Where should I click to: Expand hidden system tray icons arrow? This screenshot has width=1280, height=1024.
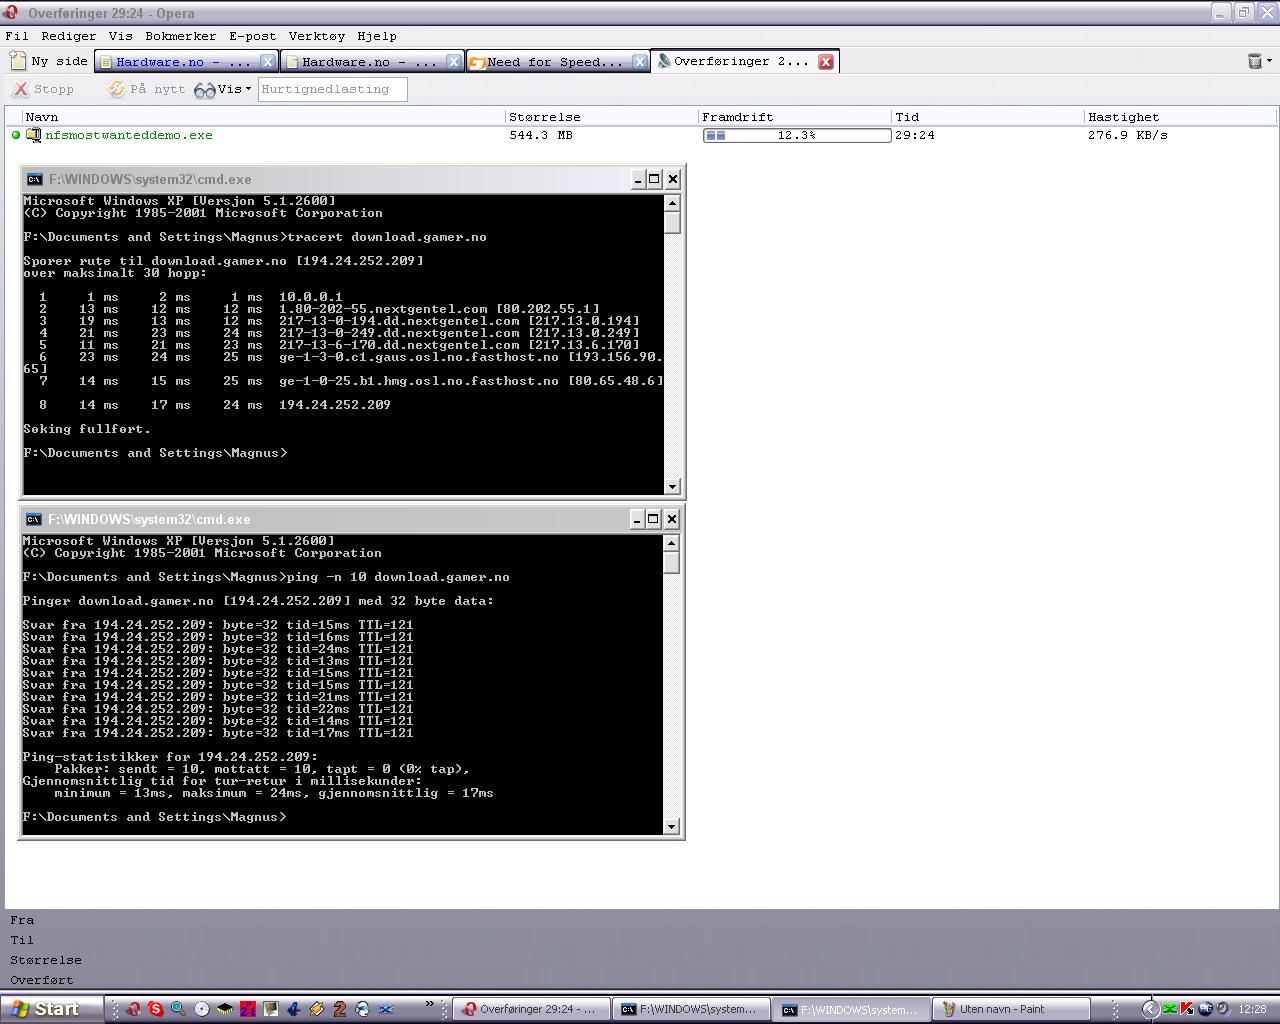1151,1009
